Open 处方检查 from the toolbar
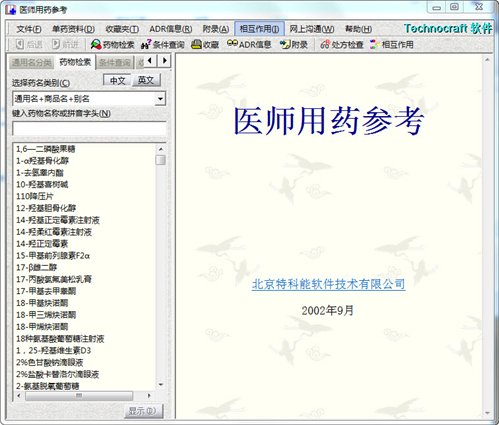 [x=341, y=44]
